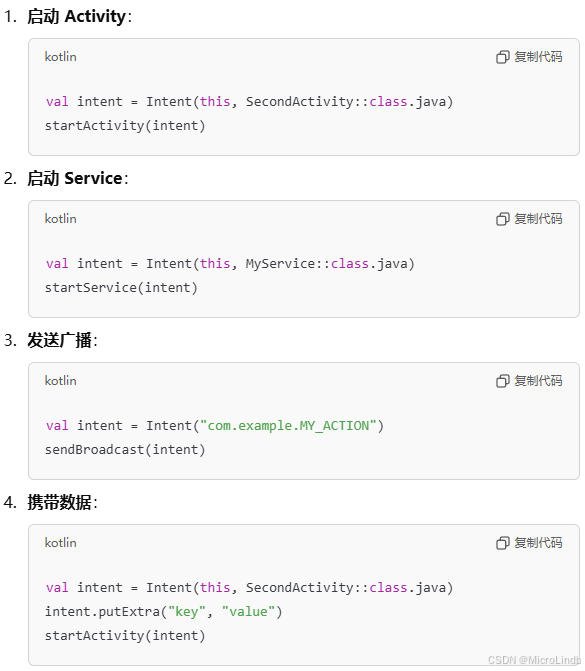
Task: Click the copy icon in the 启动 Service code block
Action: click(502, 219)
